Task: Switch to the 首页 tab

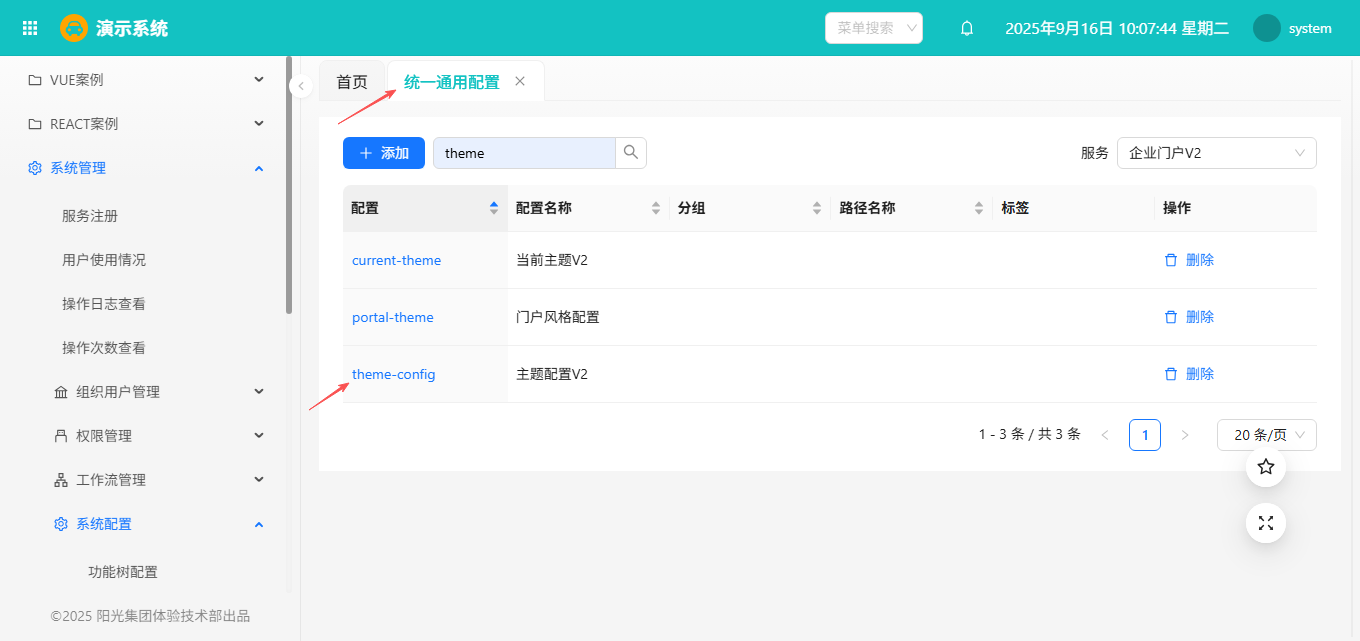Action: 352,82
